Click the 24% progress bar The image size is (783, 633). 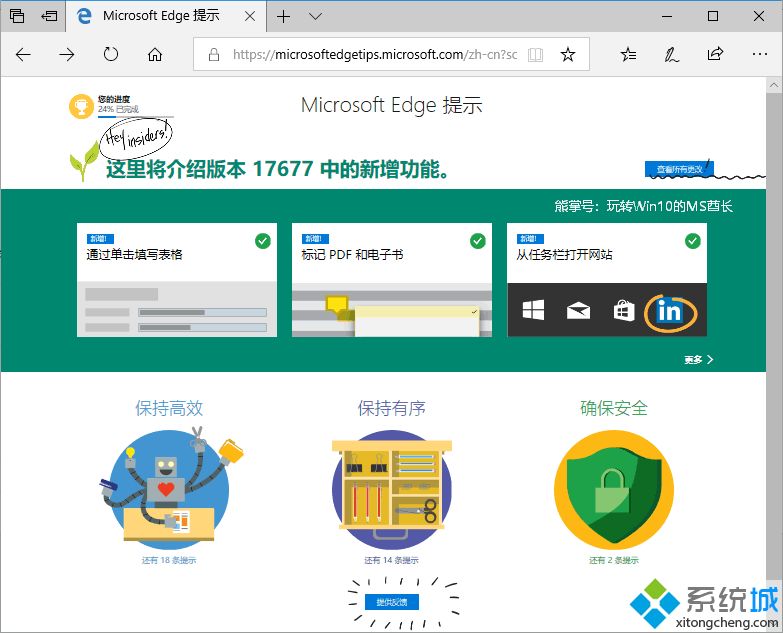coord(135,116)
